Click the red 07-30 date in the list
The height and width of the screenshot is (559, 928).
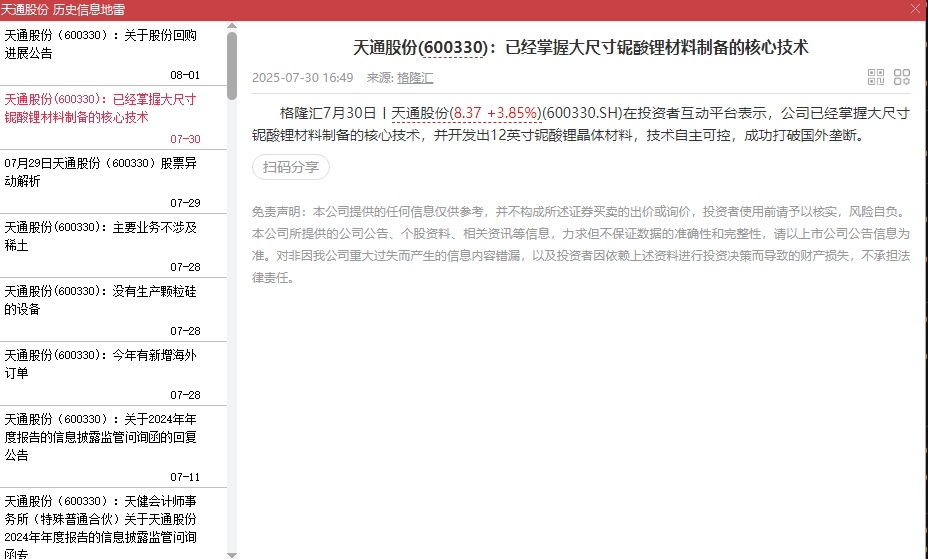click(185, 139)
